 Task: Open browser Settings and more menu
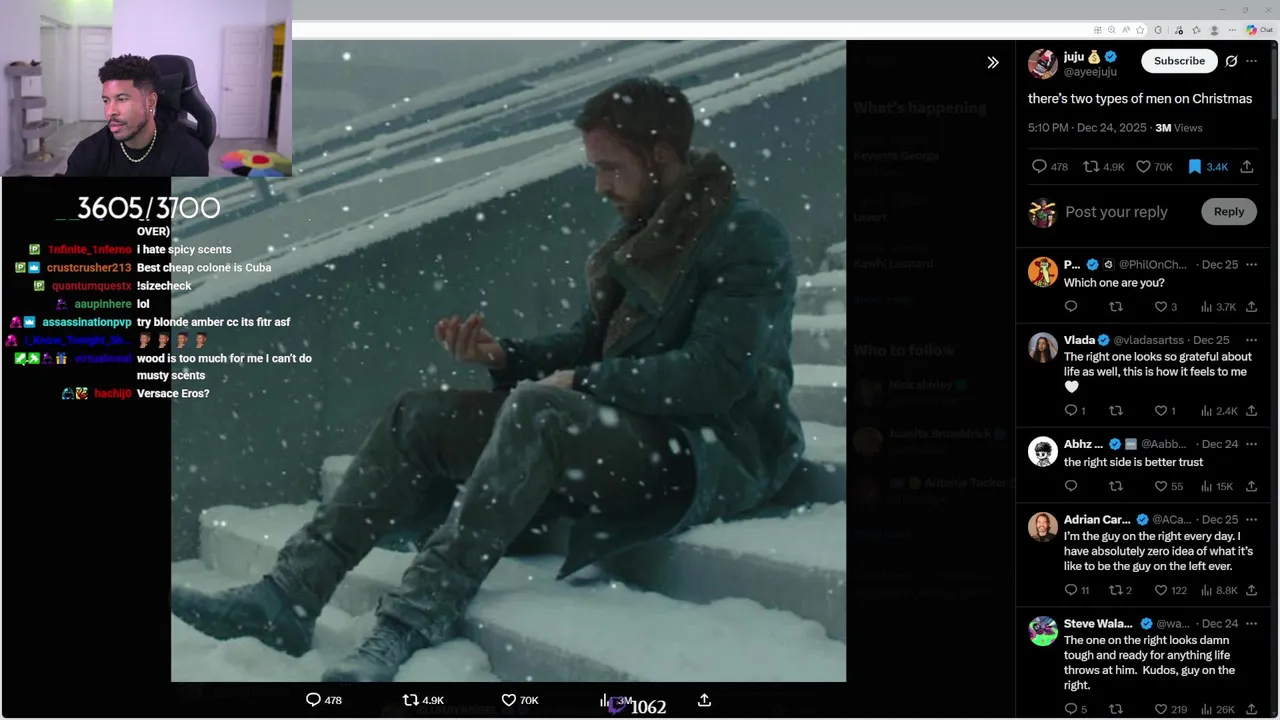coord(1232,30)
